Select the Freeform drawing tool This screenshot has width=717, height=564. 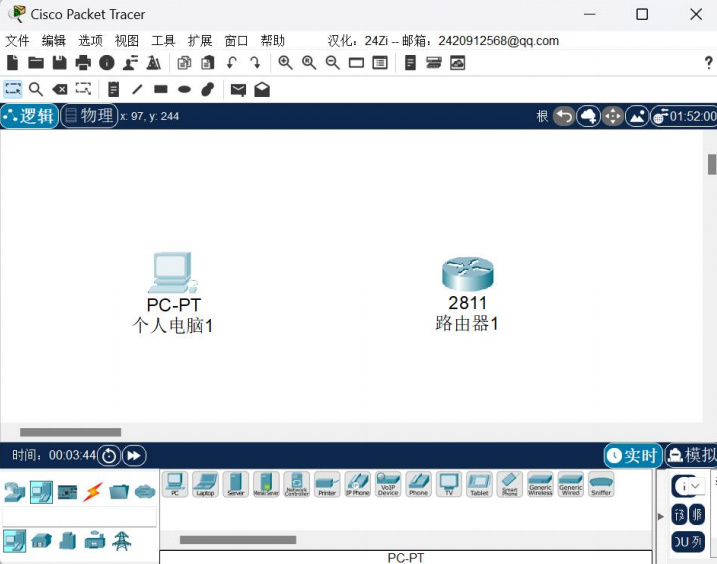click(208, 89)
